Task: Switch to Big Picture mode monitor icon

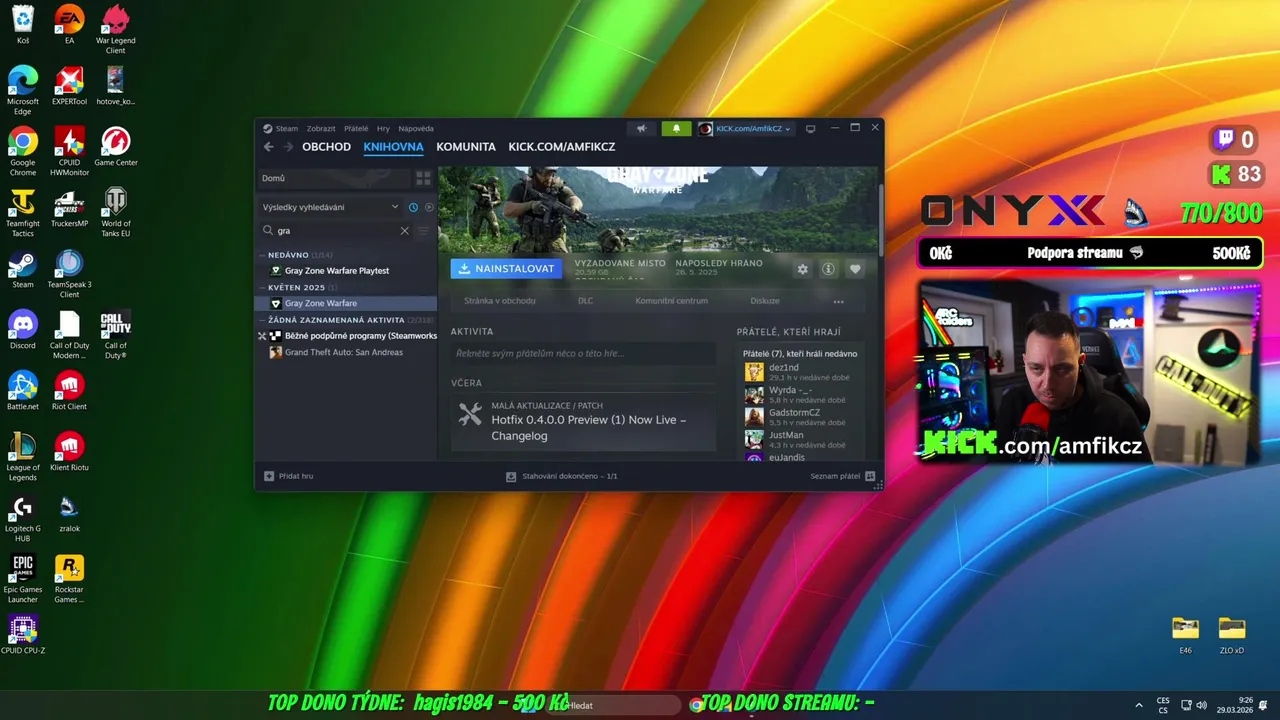Action: (x=811, y=128)
